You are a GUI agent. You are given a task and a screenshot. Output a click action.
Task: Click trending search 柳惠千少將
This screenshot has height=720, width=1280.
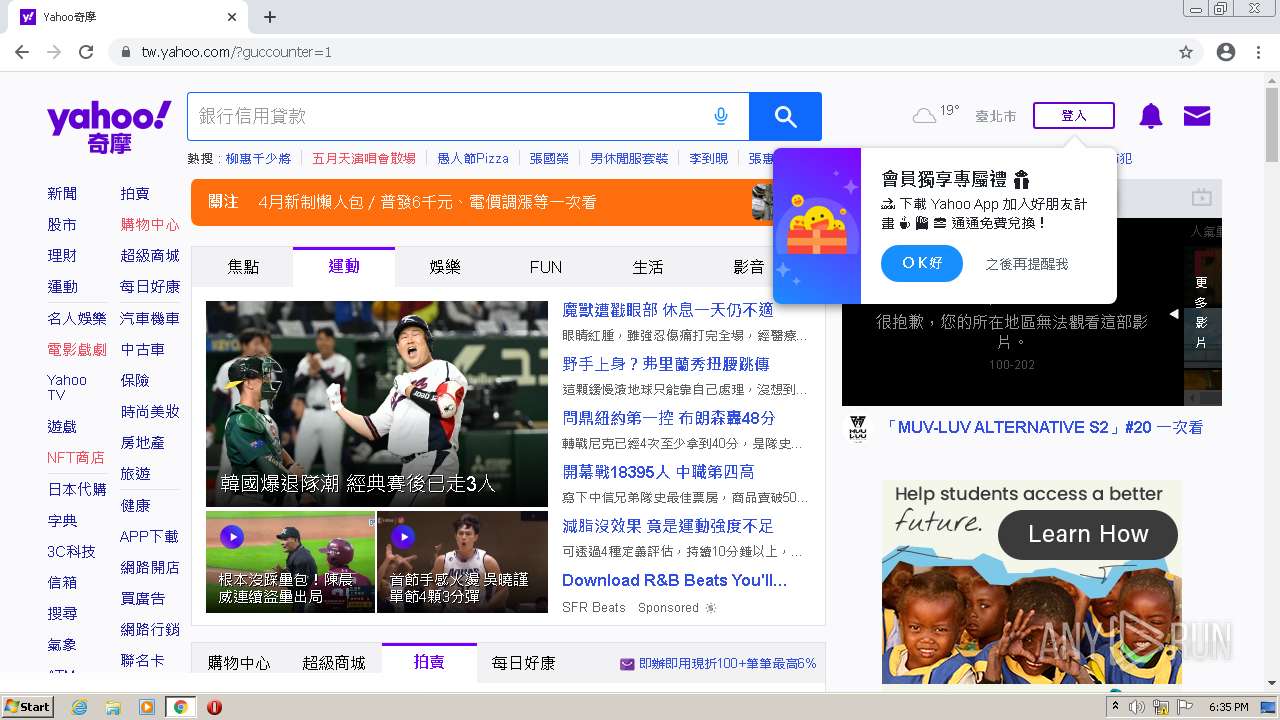(258, 159)
